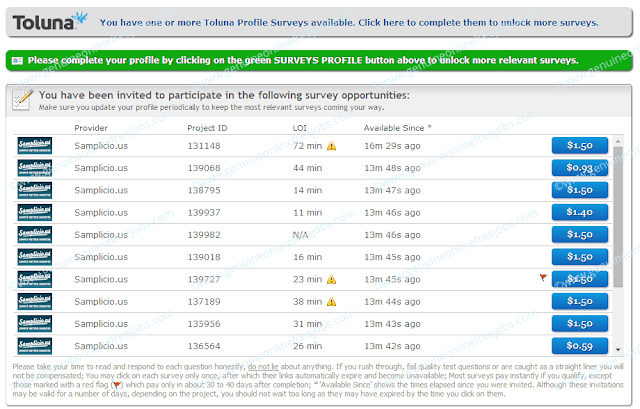
Task: Click the 13m 42s ago timestamp
Action: click(x=392, y=346)
